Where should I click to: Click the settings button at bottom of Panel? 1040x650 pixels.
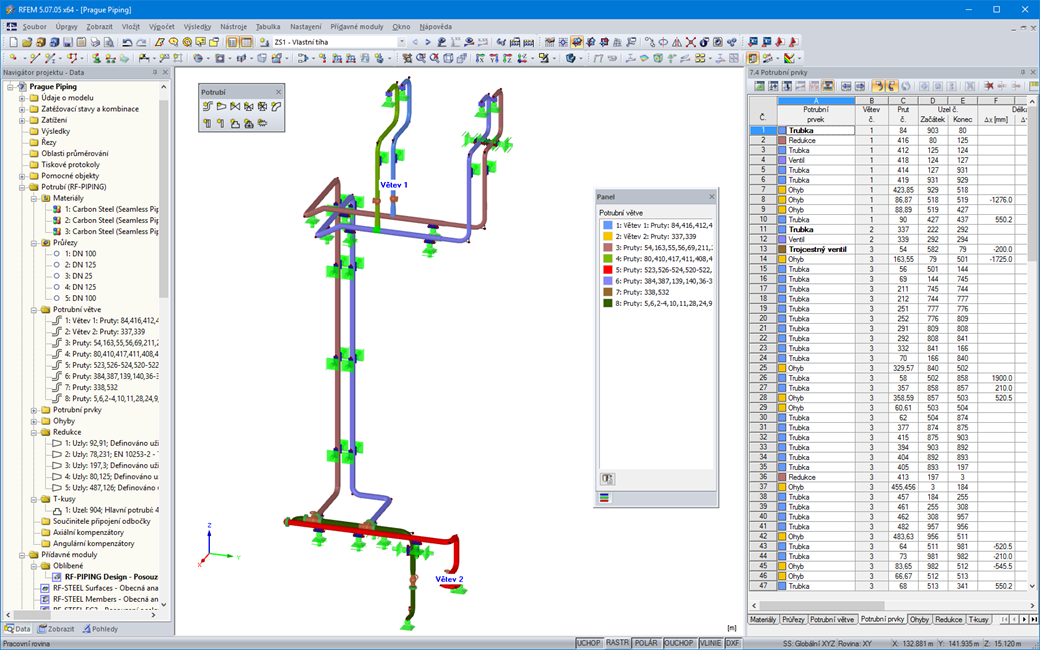tap(608, 479)
